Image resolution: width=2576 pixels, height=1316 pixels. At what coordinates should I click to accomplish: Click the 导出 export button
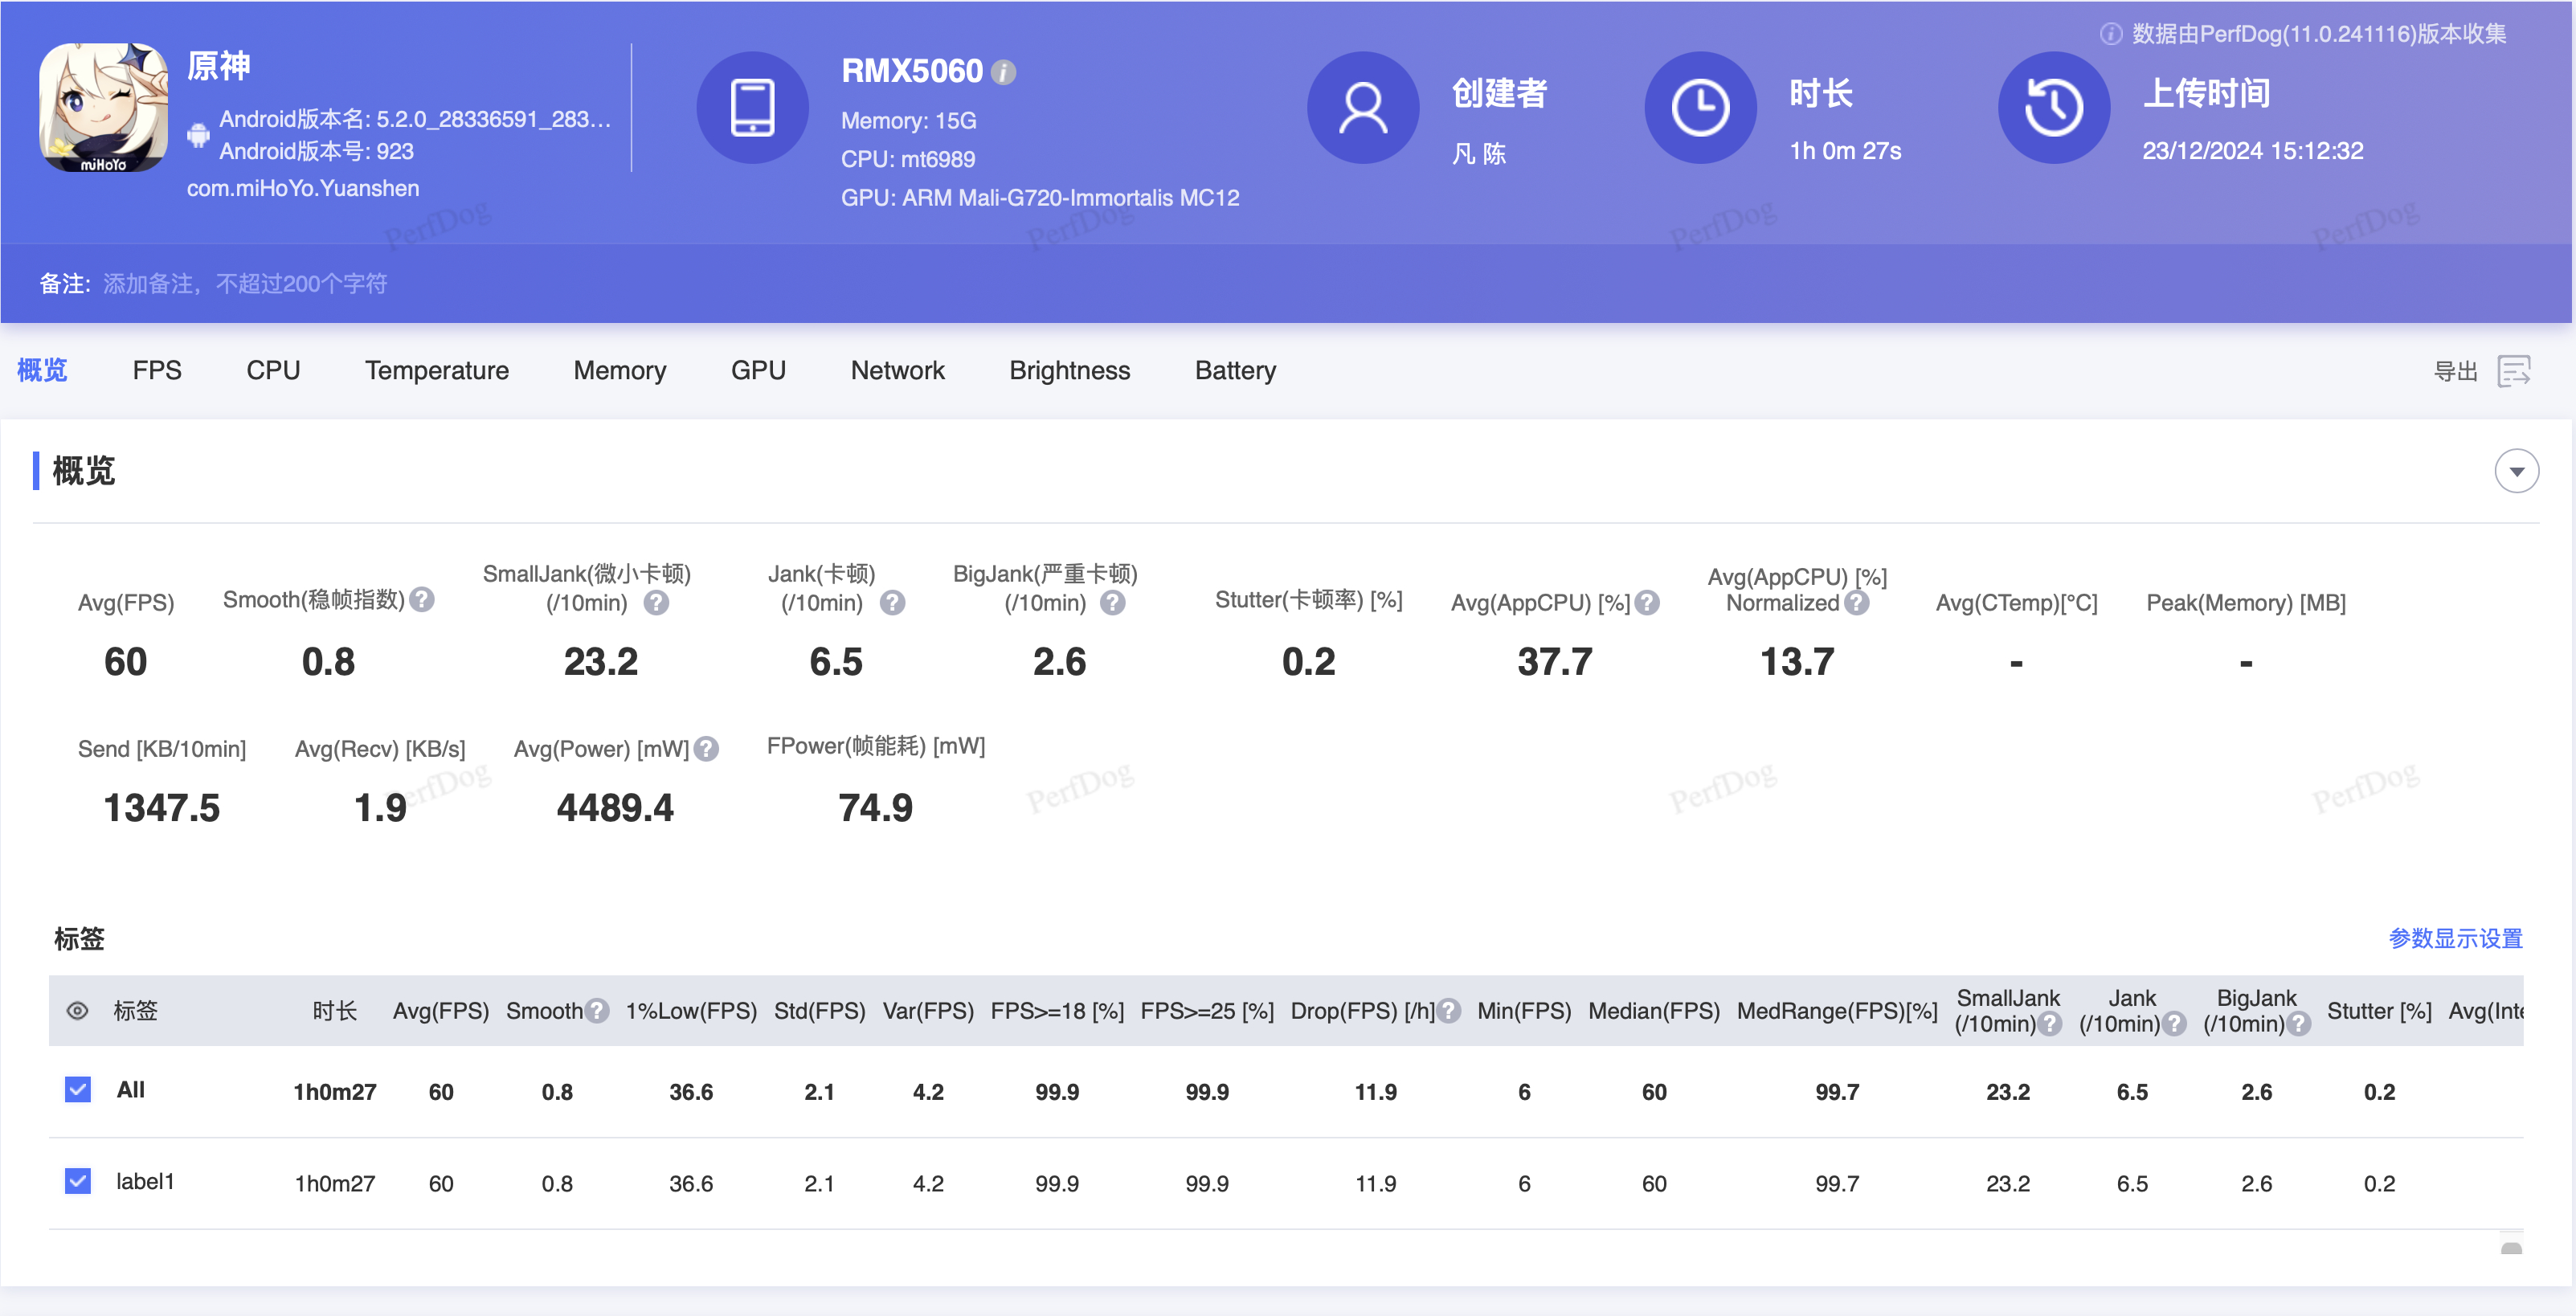(x=2455, y=371)
